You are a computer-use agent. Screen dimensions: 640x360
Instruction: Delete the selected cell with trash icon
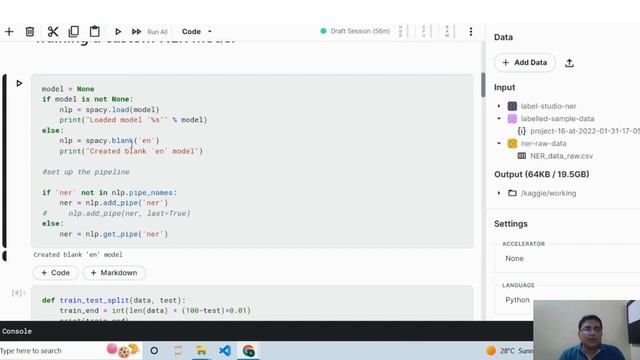click(30, 31)
